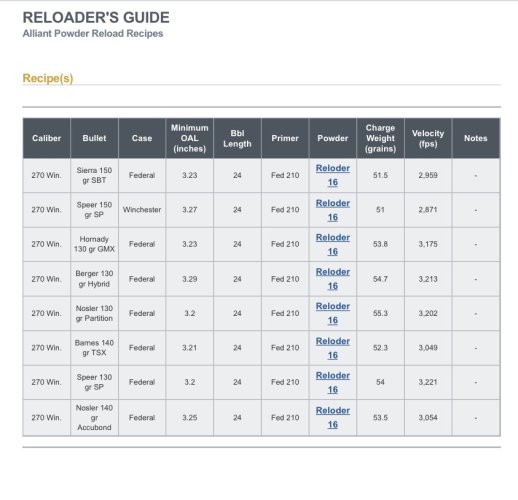Click the Winchester case cell
The width and height of the screenshot is (518, 500).
(x=142, y=210)
